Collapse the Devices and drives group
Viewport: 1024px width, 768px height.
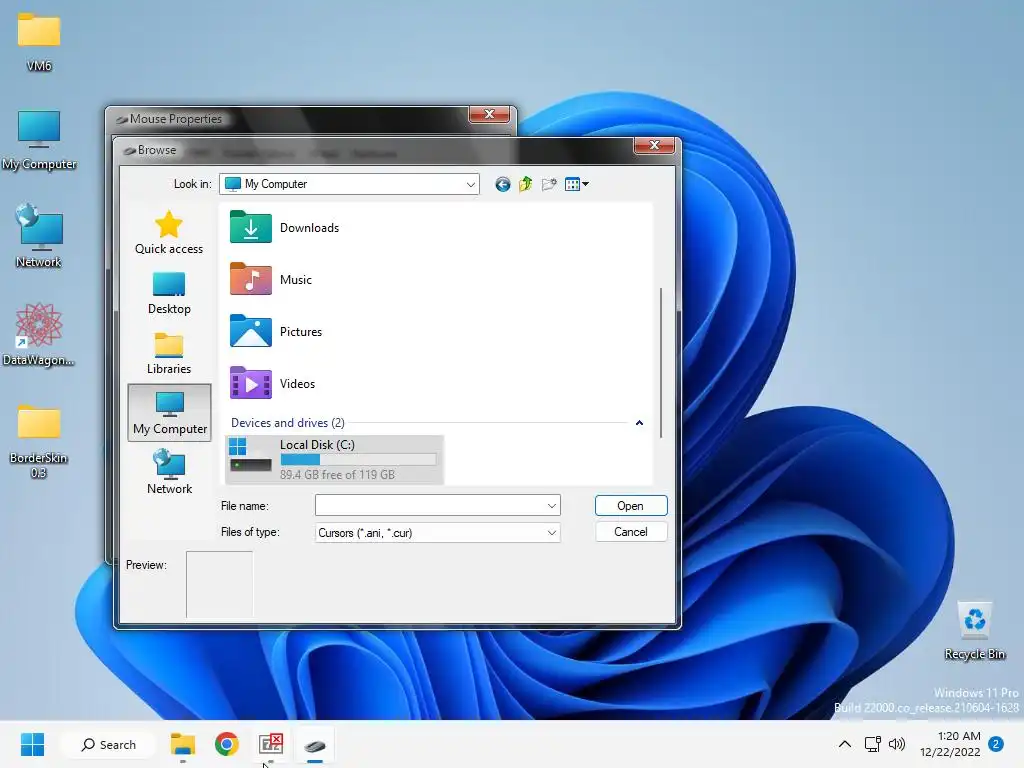(639, 423)
